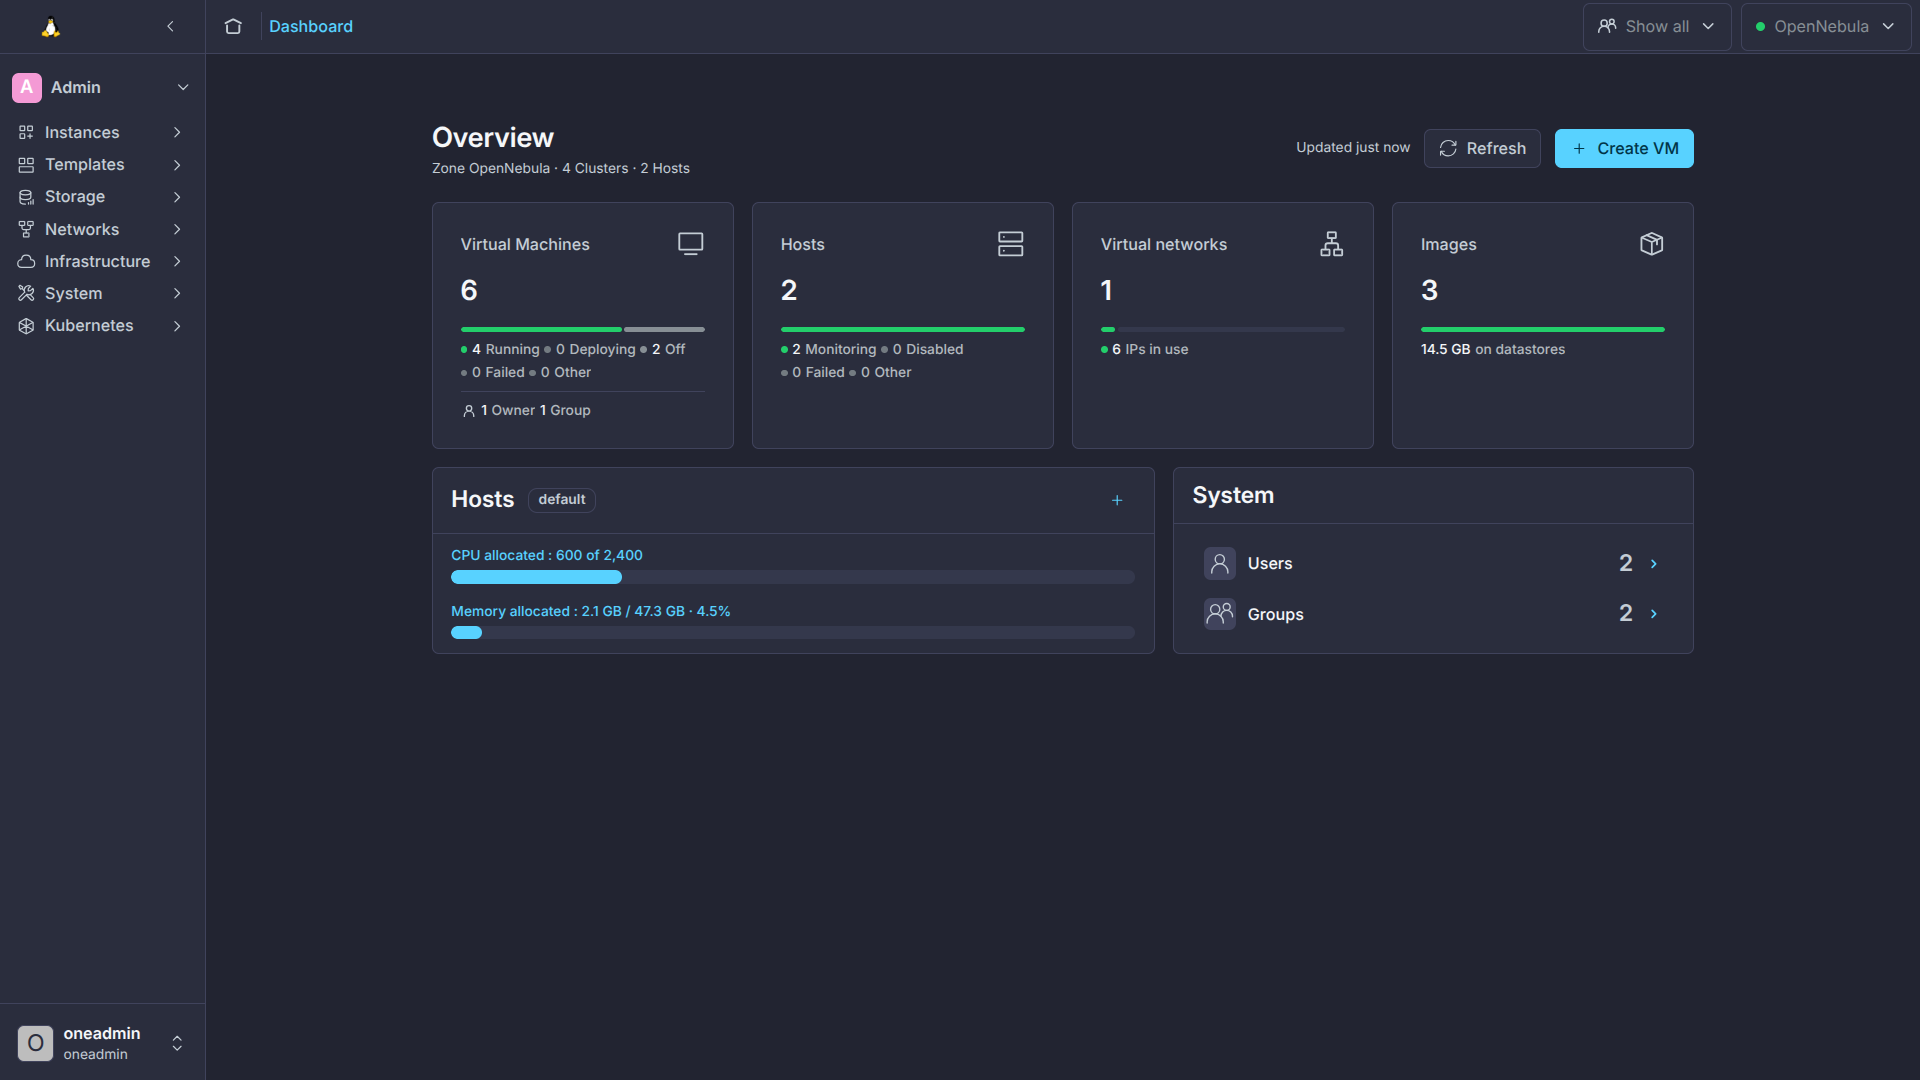Open the Show all group filter dropdown

[x=1656, y=27]
